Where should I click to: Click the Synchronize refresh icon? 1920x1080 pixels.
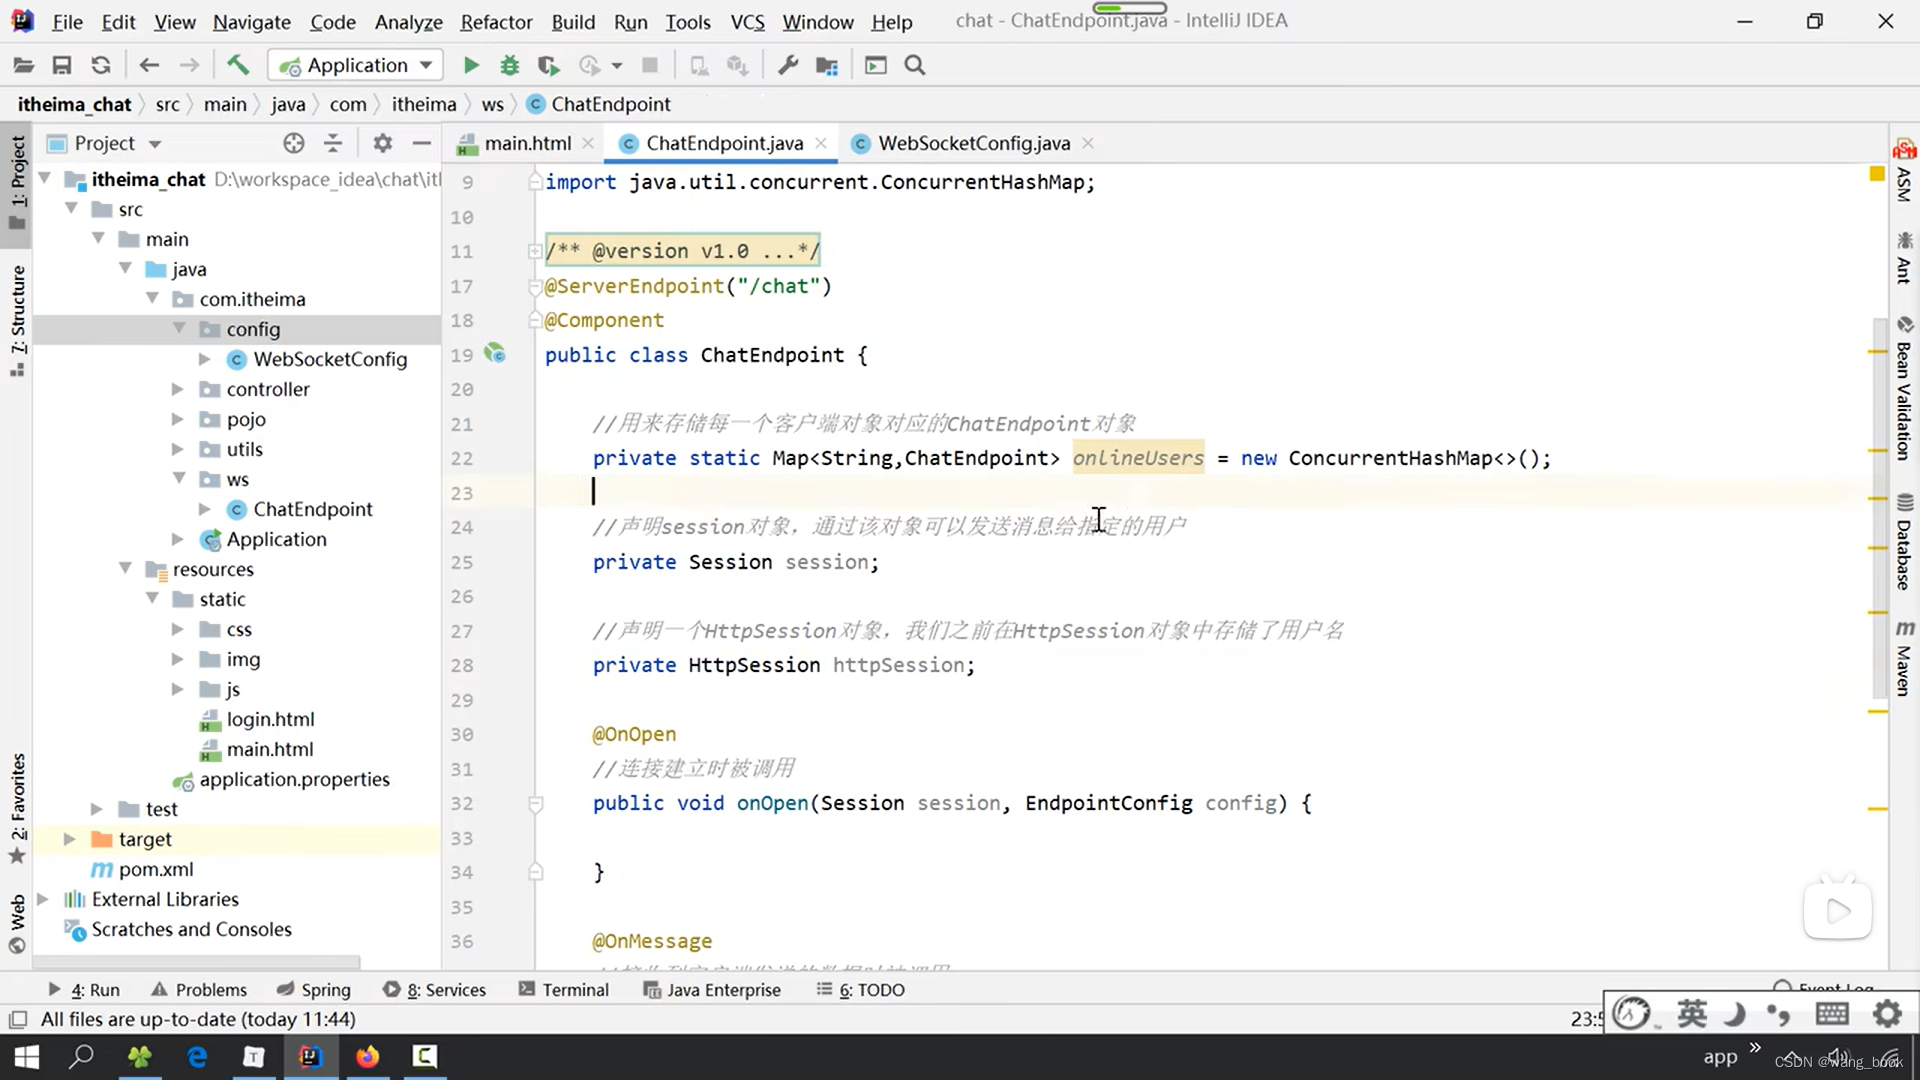click(101, 66)
